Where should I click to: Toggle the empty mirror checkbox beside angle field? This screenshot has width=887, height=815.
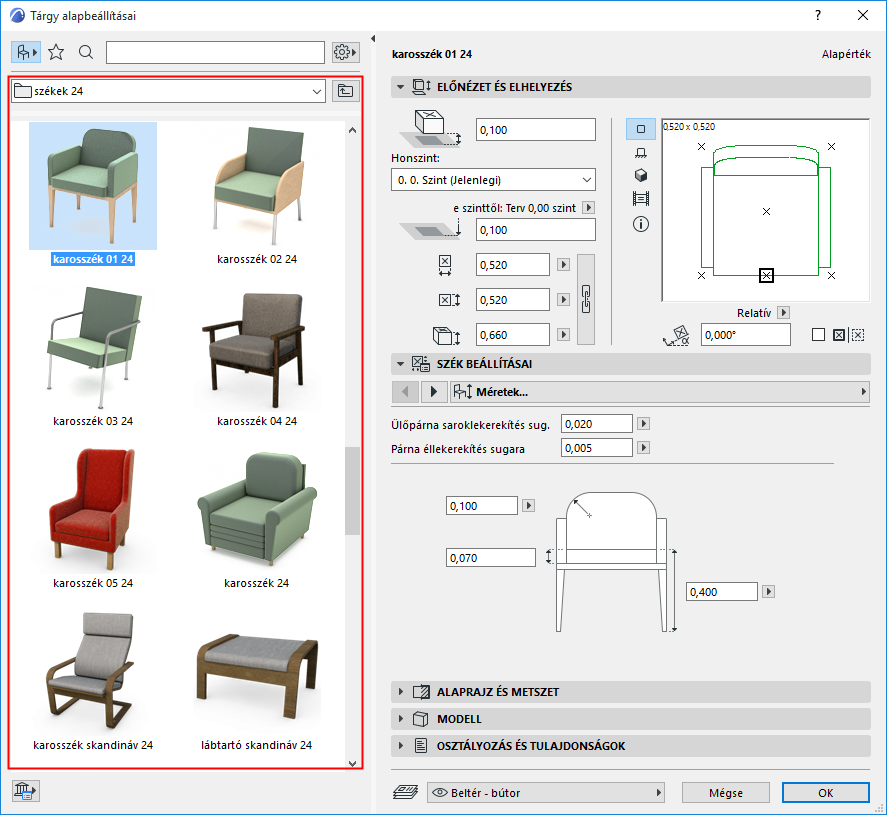coord(818,335)
